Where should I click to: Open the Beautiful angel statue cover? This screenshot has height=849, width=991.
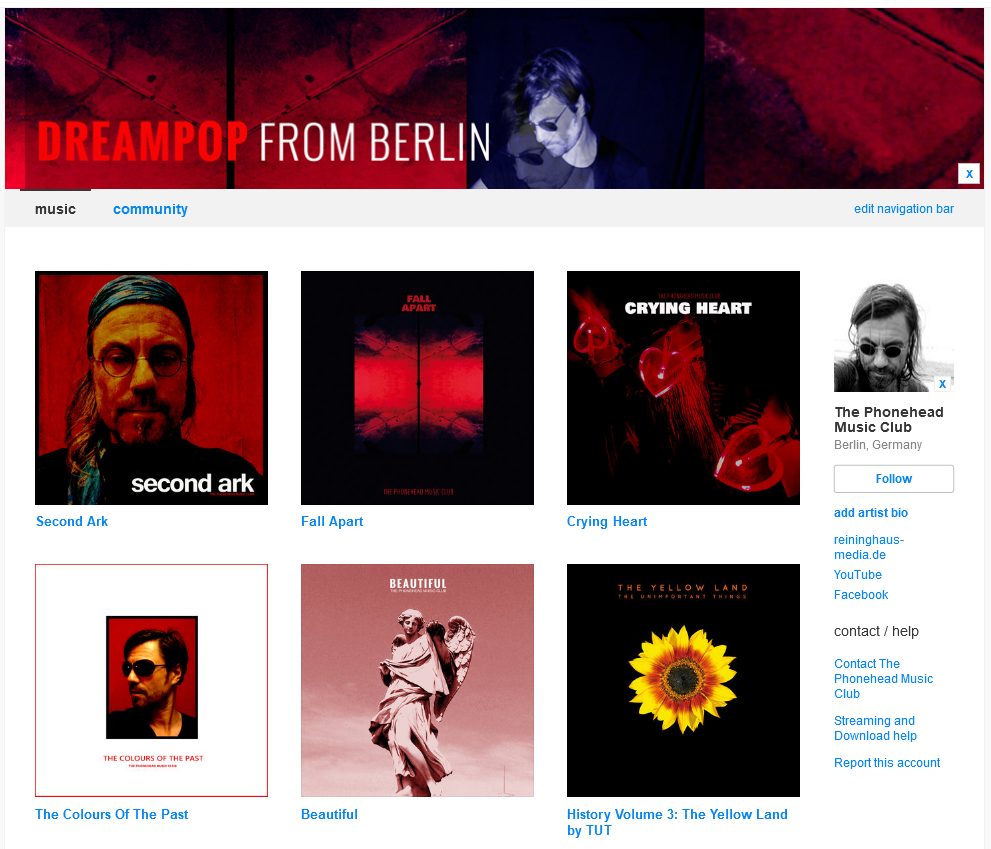click(x=417, y=680)
